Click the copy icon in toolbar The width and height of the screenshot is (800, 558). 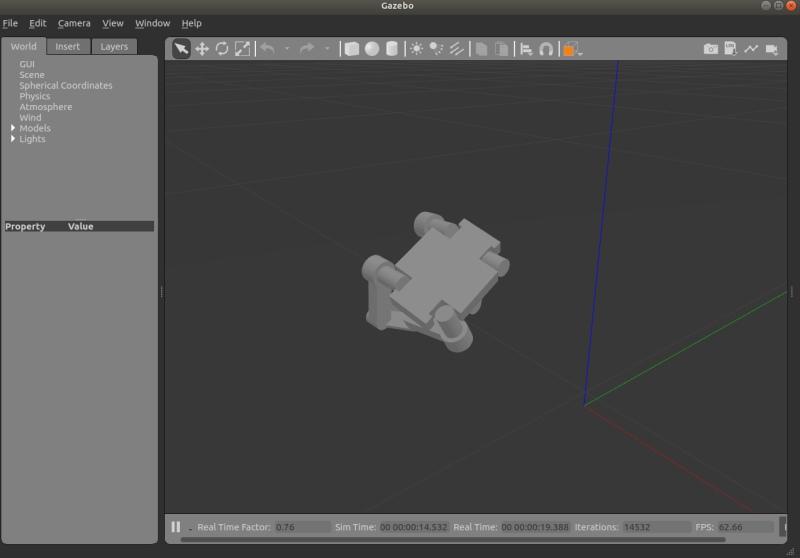point(481,49)
